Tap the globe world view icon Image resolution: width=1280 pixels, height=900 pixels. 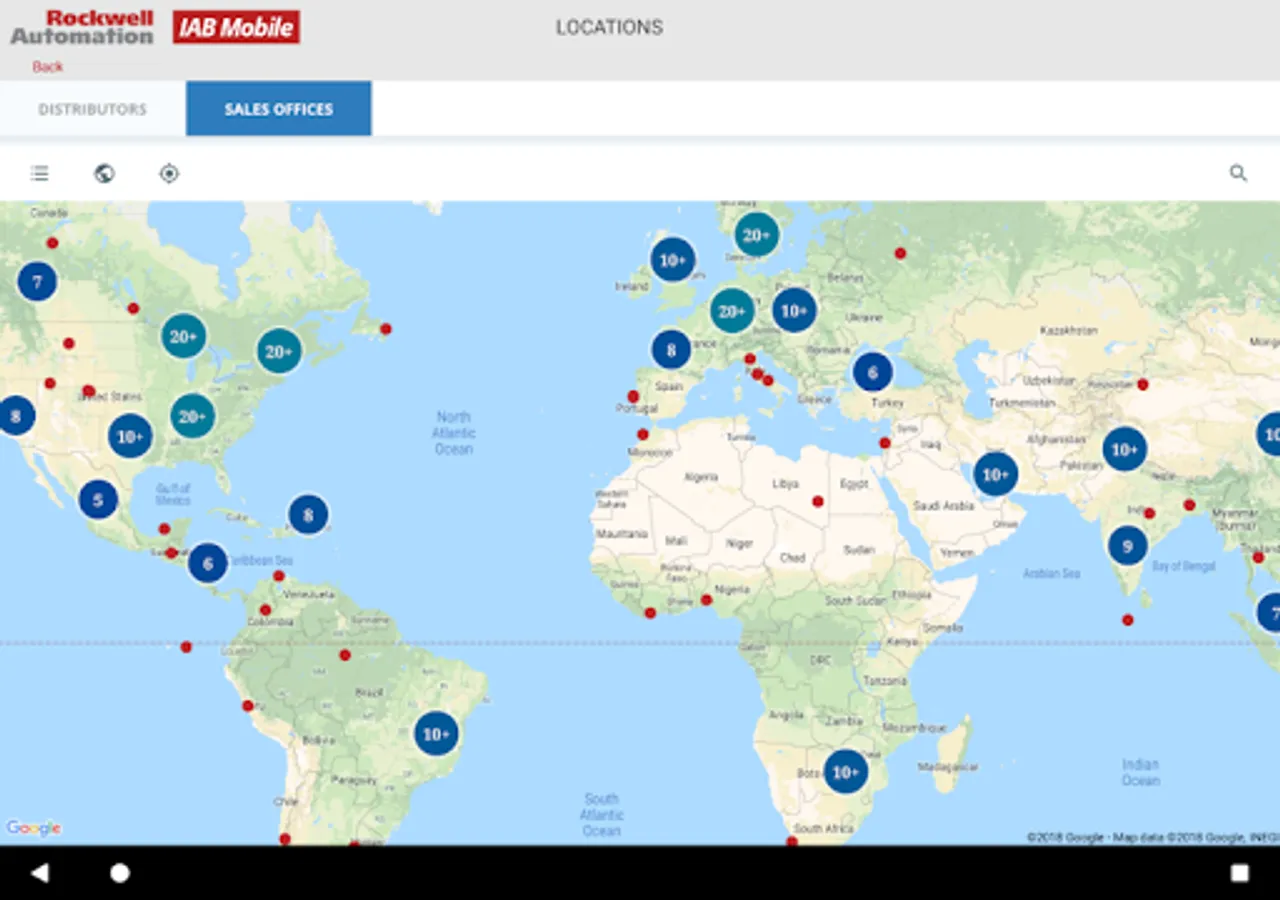click(104, 173)
